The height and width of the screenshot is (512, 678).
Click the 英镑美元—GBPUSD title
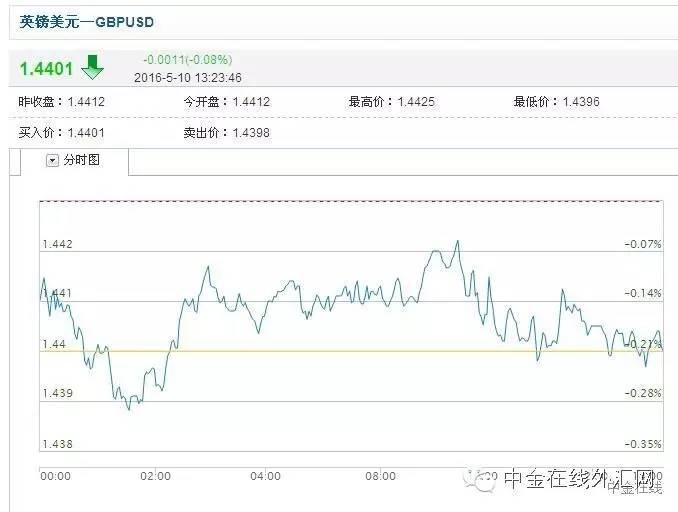tap(87, 21)
